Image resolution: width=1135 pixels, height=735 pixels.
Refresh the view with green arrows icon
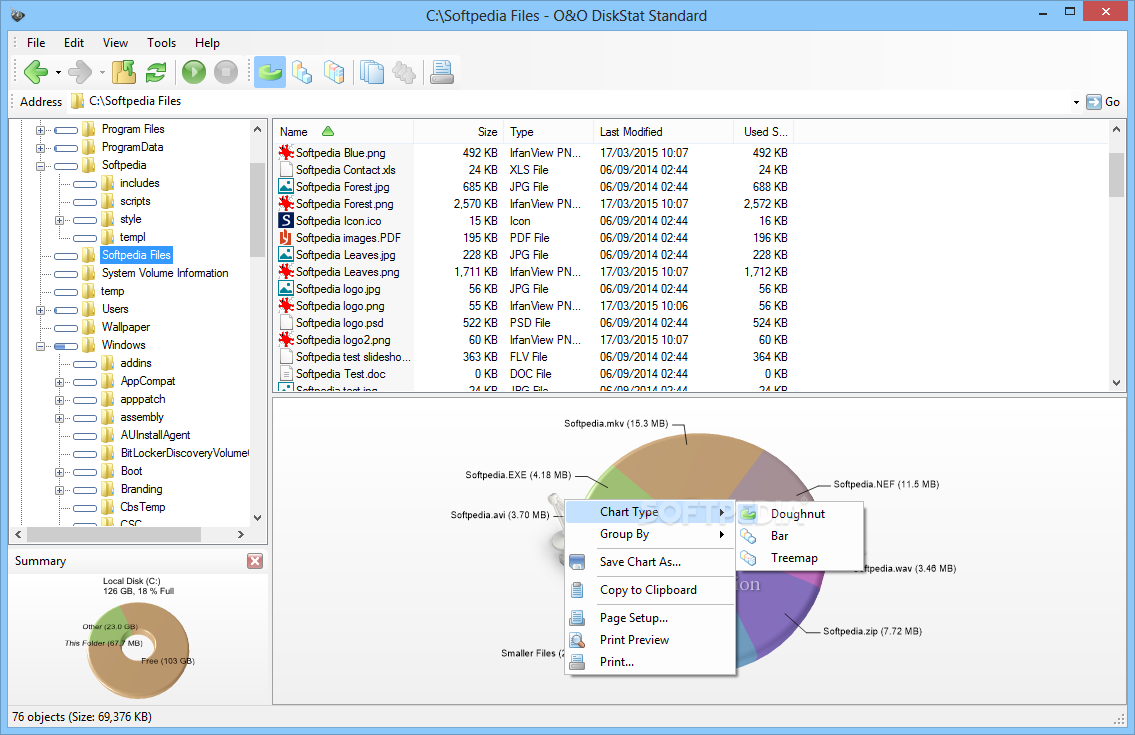(156, 72)
